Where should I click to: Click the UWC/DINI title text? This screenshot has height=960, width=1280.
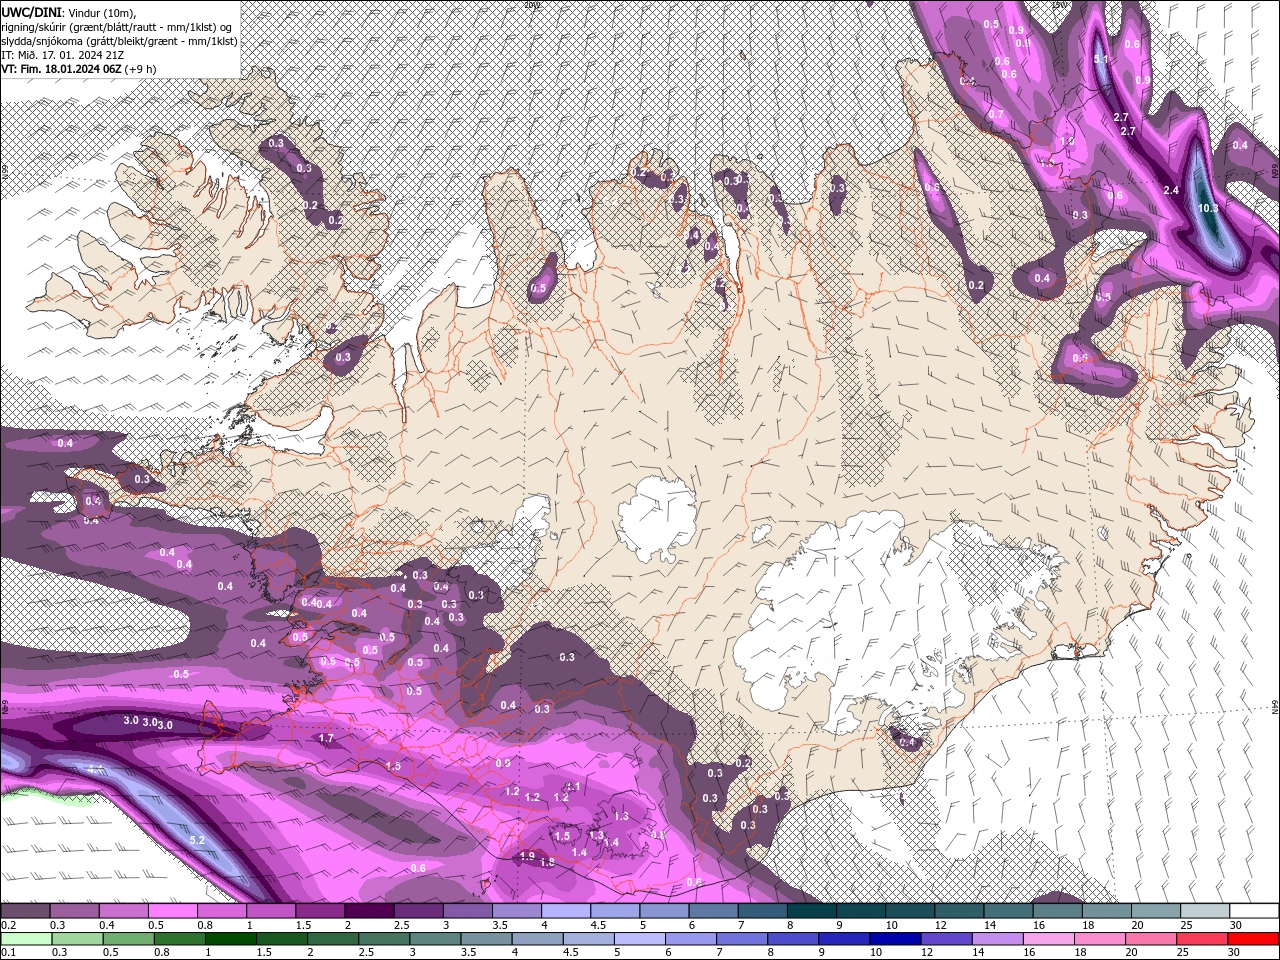pyautogui.click(x=31, y=11)
